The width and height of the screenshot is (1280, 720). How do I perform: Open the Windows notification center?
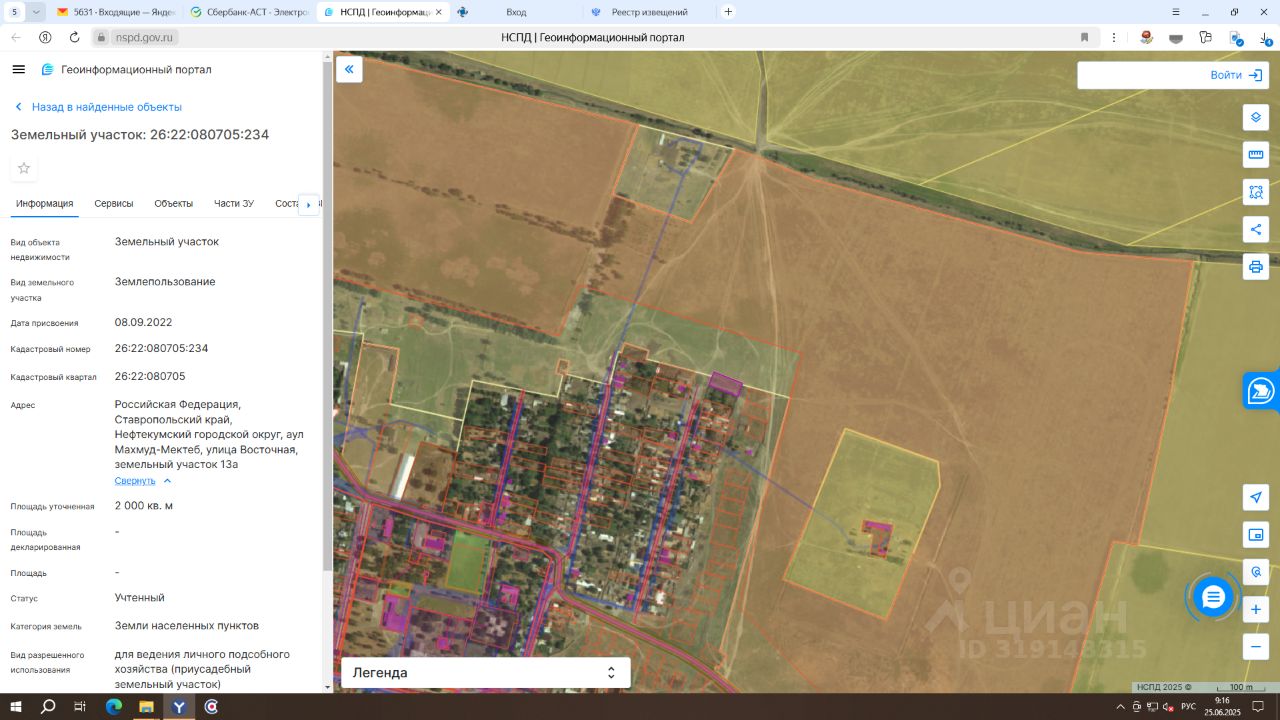point(1258,706)
